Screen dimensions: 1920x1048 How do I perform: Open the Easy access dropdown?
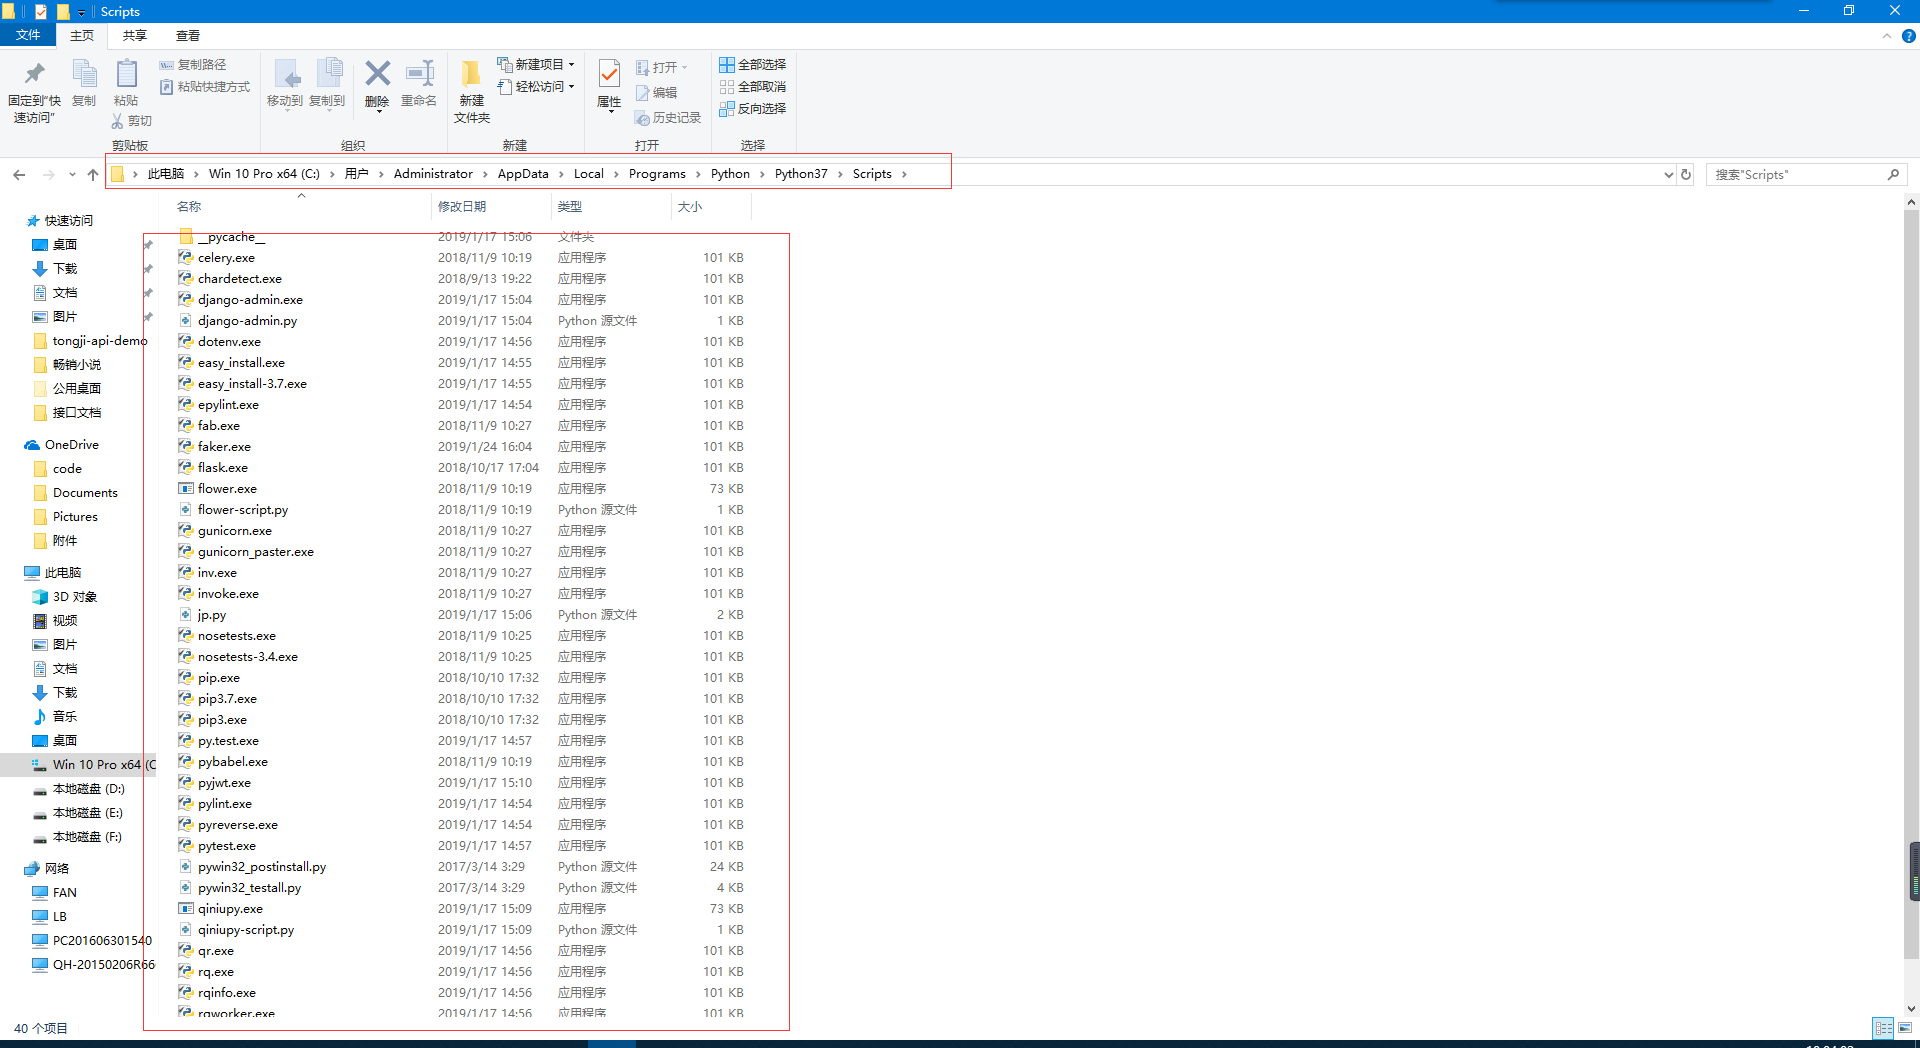coord(536,87)
